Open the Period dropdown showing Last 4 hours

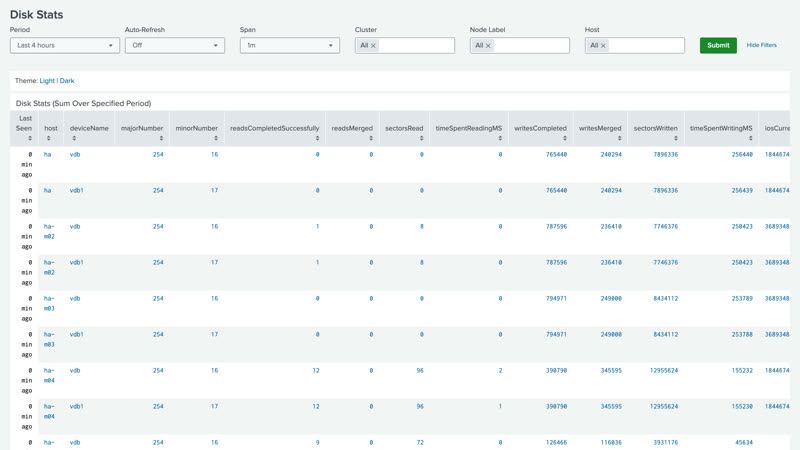click(x=65, y=45)
